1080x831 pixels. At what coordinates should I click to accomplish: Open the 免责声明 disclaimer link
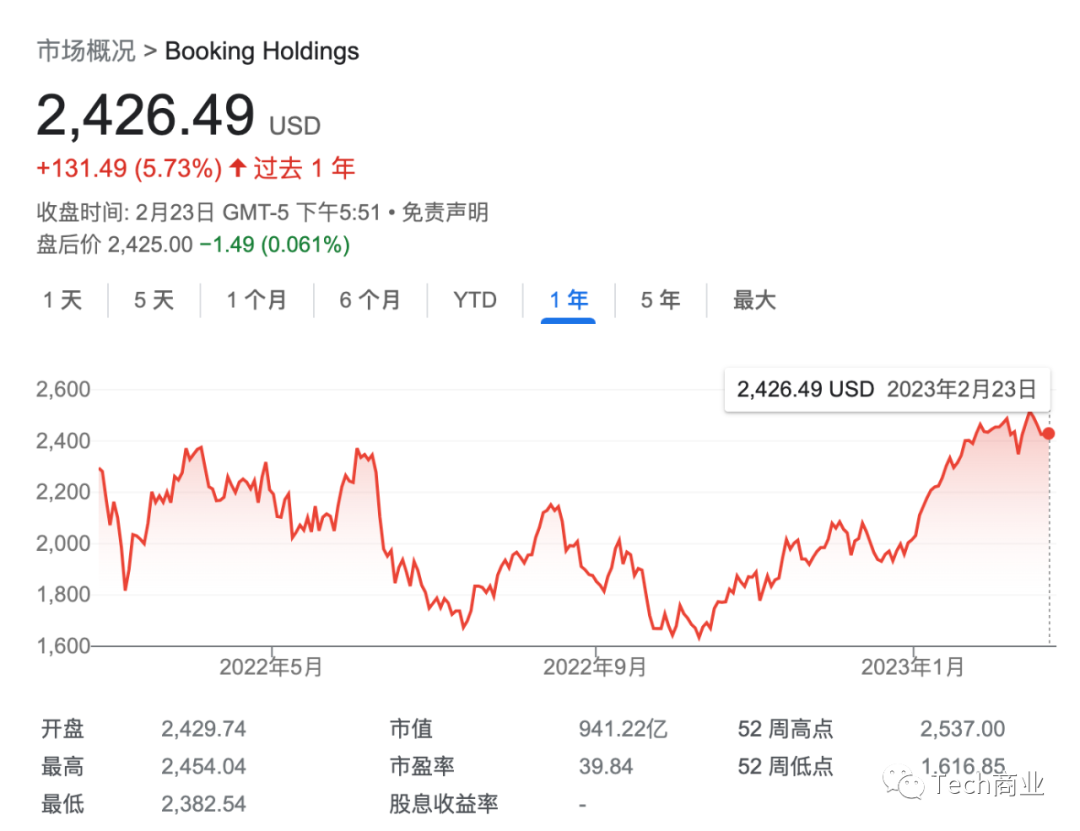tap(445, 212)
